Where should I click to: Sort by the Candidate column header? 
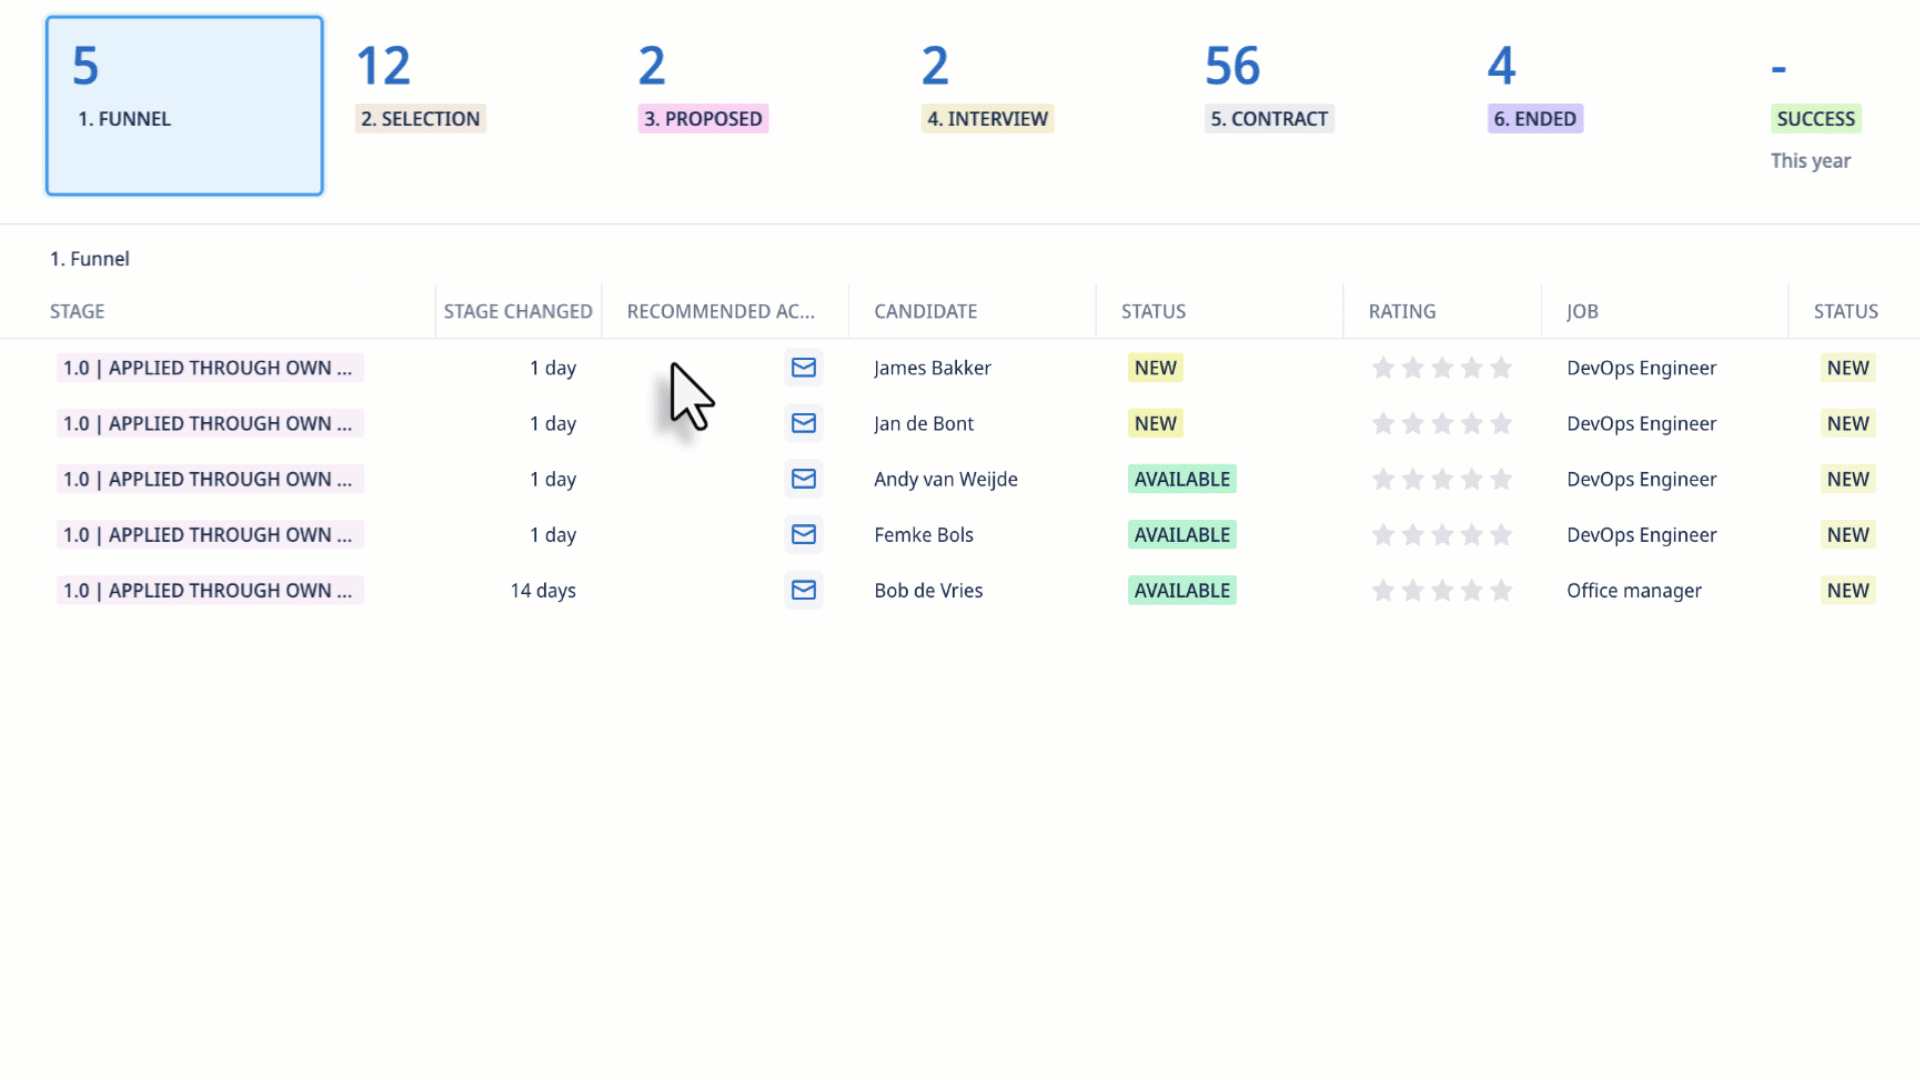click(925, 312)
